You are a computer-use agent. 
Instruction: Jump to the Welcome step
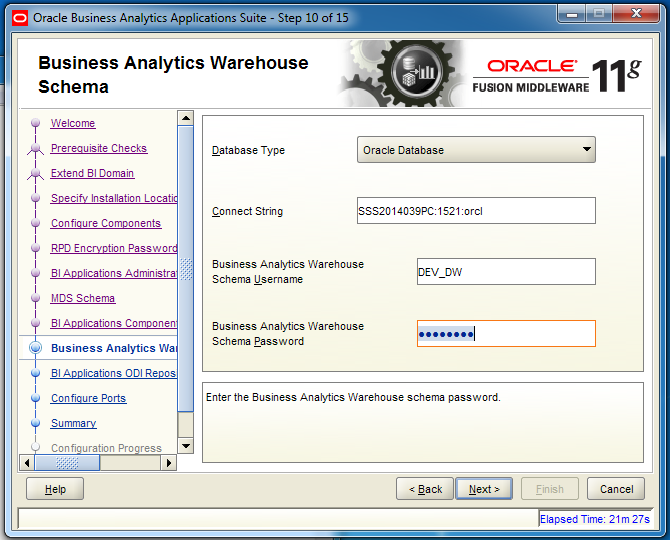click(73, 123)
